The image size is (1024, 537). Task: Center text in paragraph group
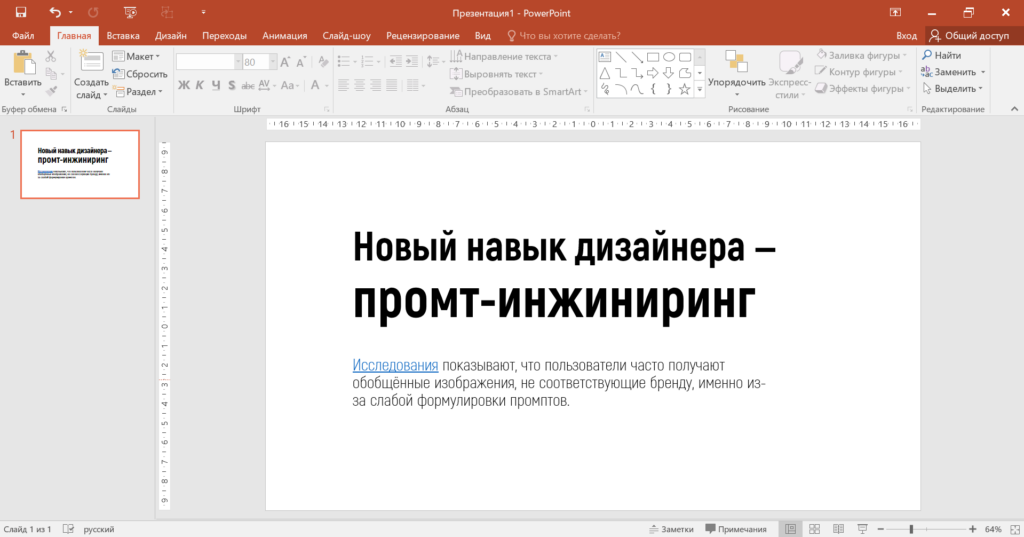pyautogui.click(x=359, y=85)
